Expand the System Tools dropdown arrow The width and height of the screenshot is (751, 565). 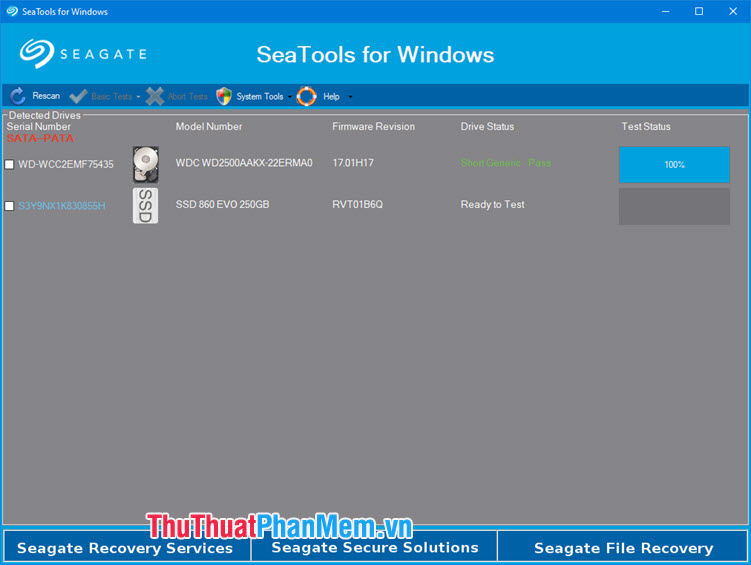pos(289,97)
